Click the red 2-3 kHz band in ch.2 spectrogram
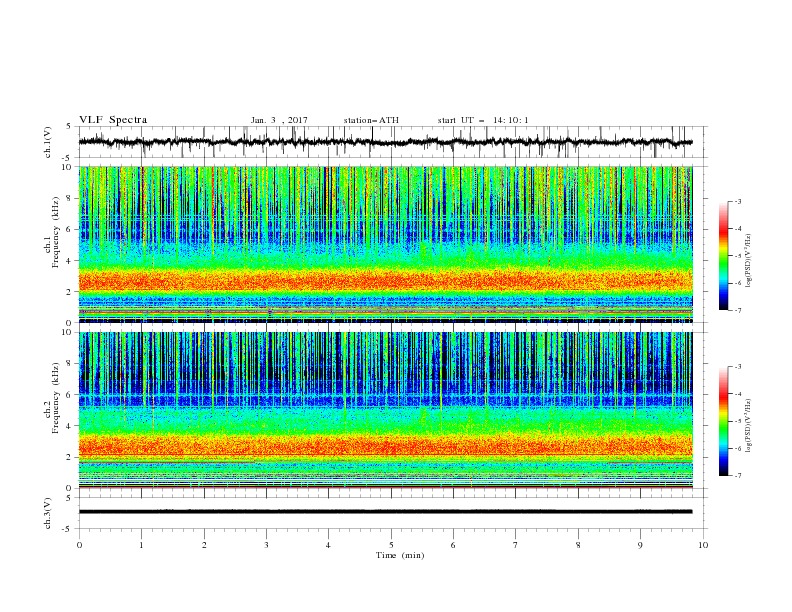The height and width of the screenshot is (612, 792). [385, 446]
